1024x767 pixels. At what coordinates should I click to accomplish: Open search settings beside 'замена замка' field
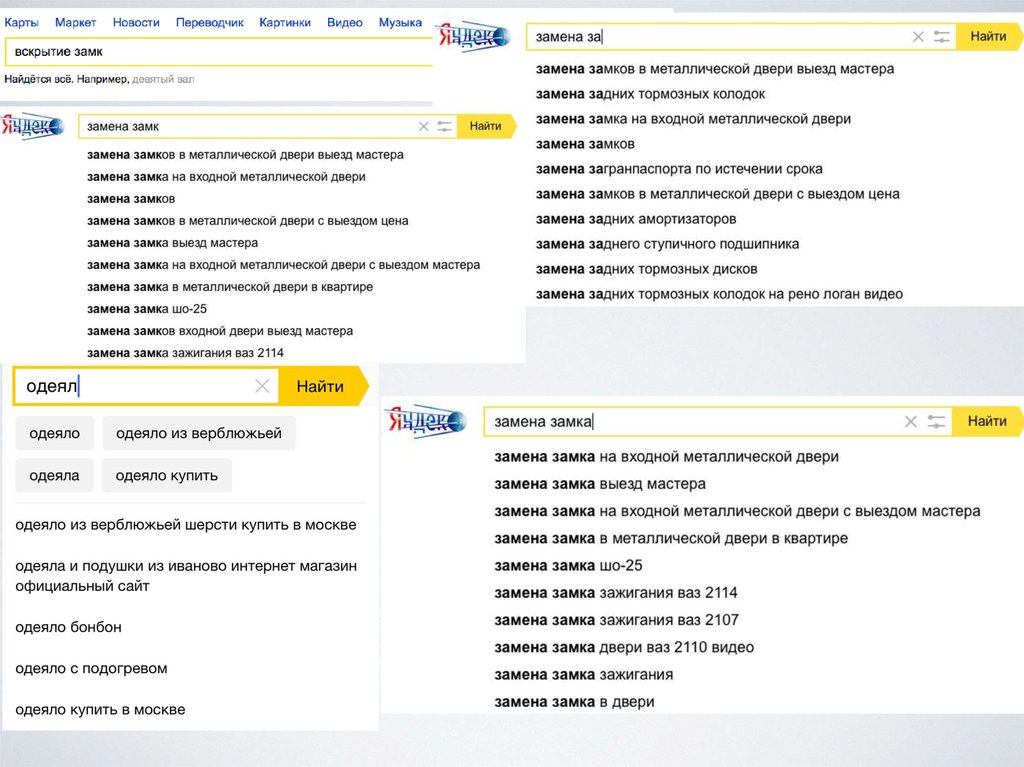[x=936, y=421]
